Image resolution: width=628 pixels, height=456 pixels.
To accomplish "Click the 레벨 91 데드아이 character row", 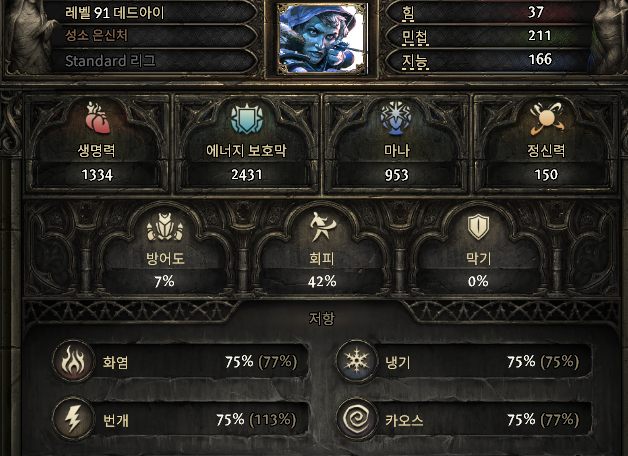I will pos(154,12).
